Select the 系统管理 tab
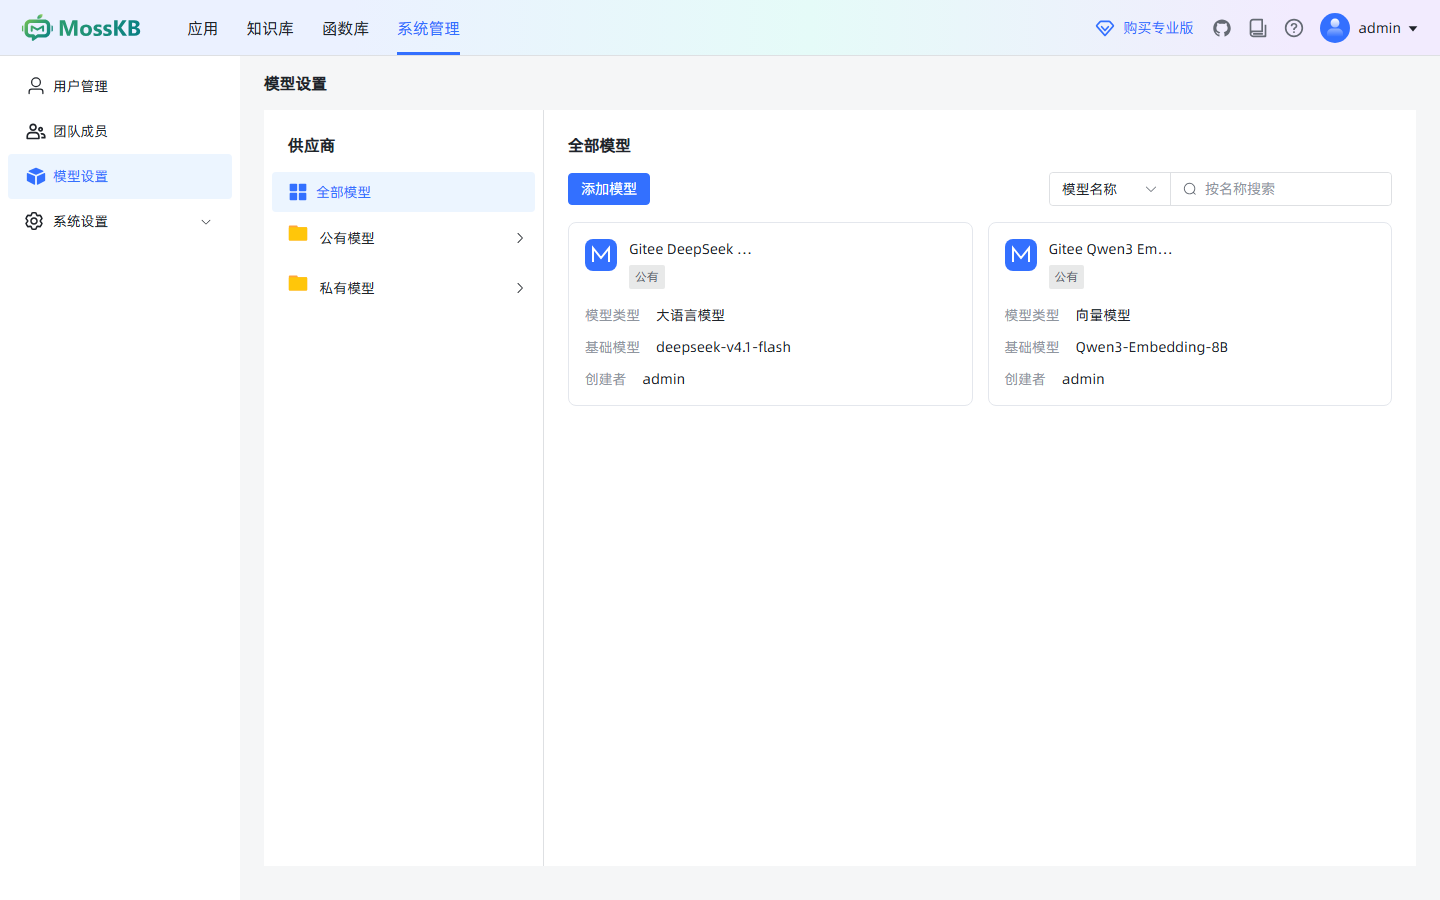 click(428, 29)
